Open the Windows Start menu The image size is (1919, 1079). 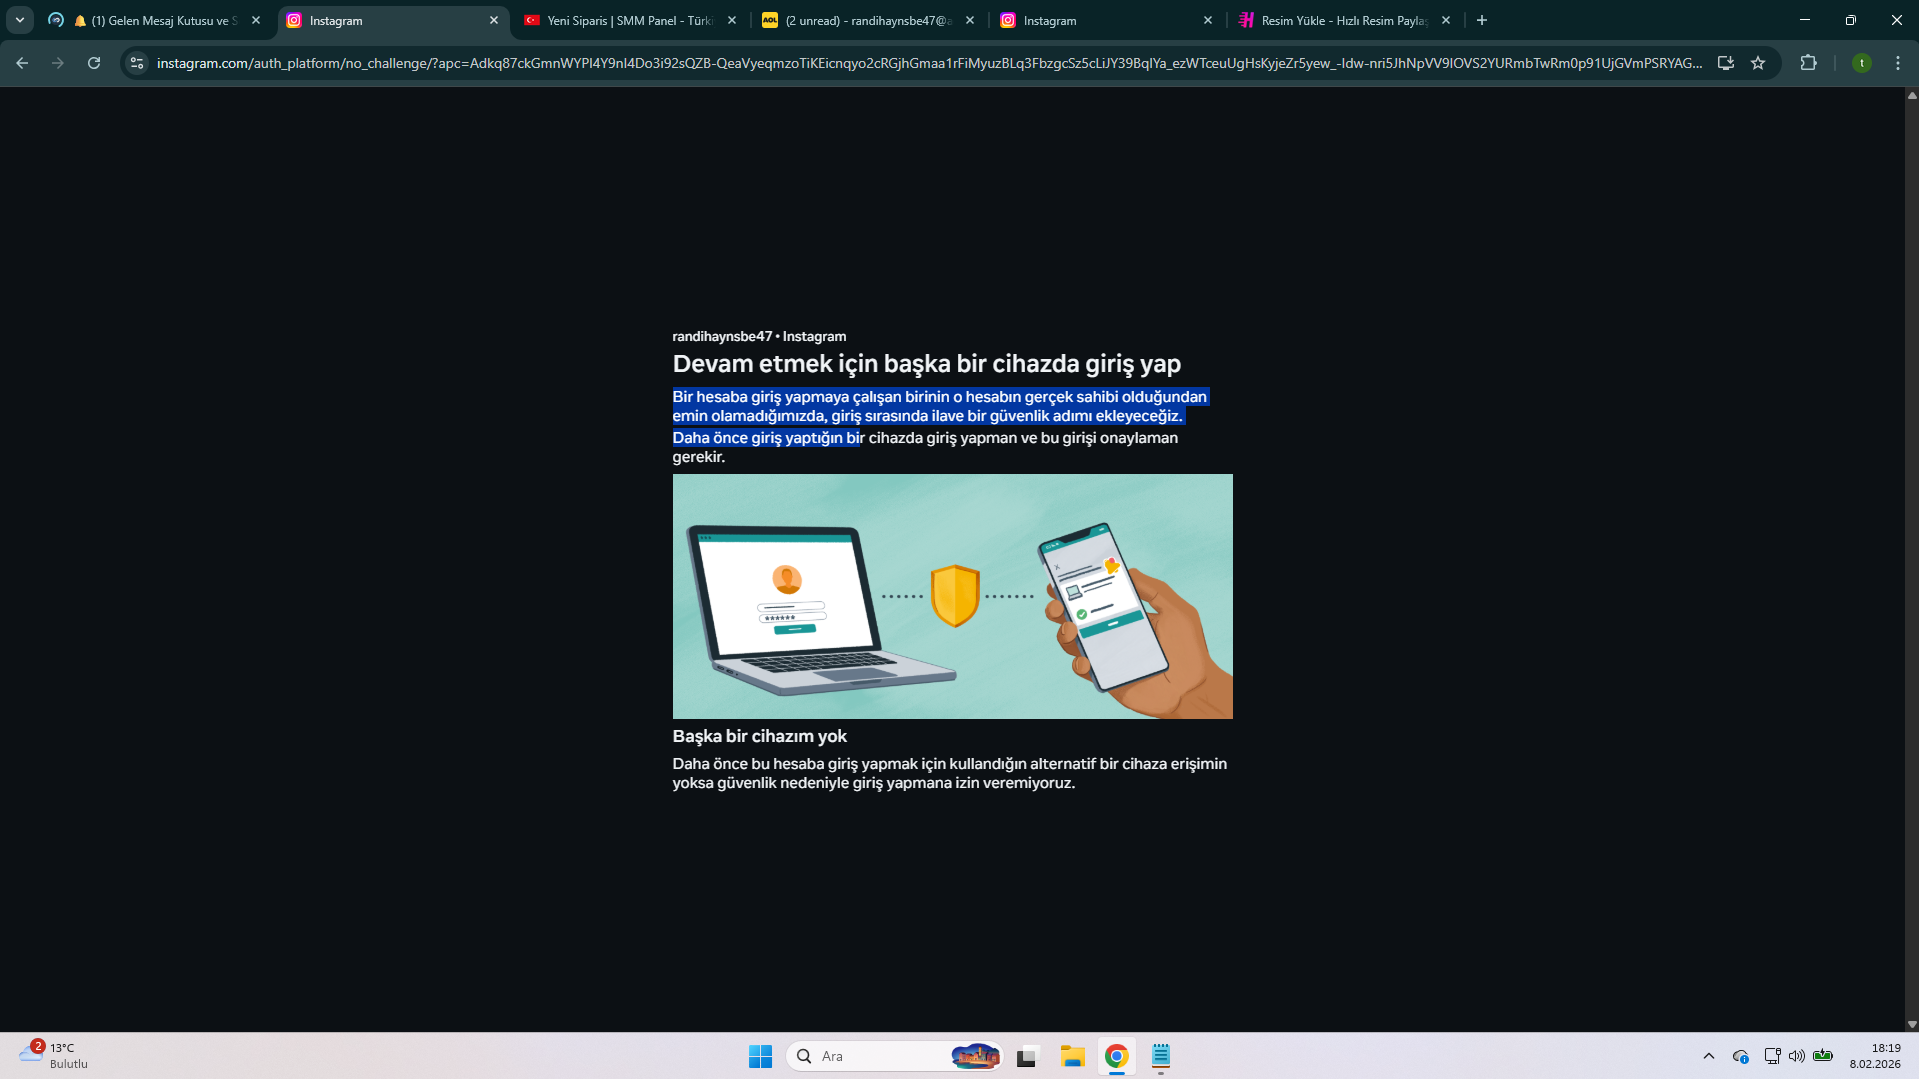click(x=760, y=1056)
